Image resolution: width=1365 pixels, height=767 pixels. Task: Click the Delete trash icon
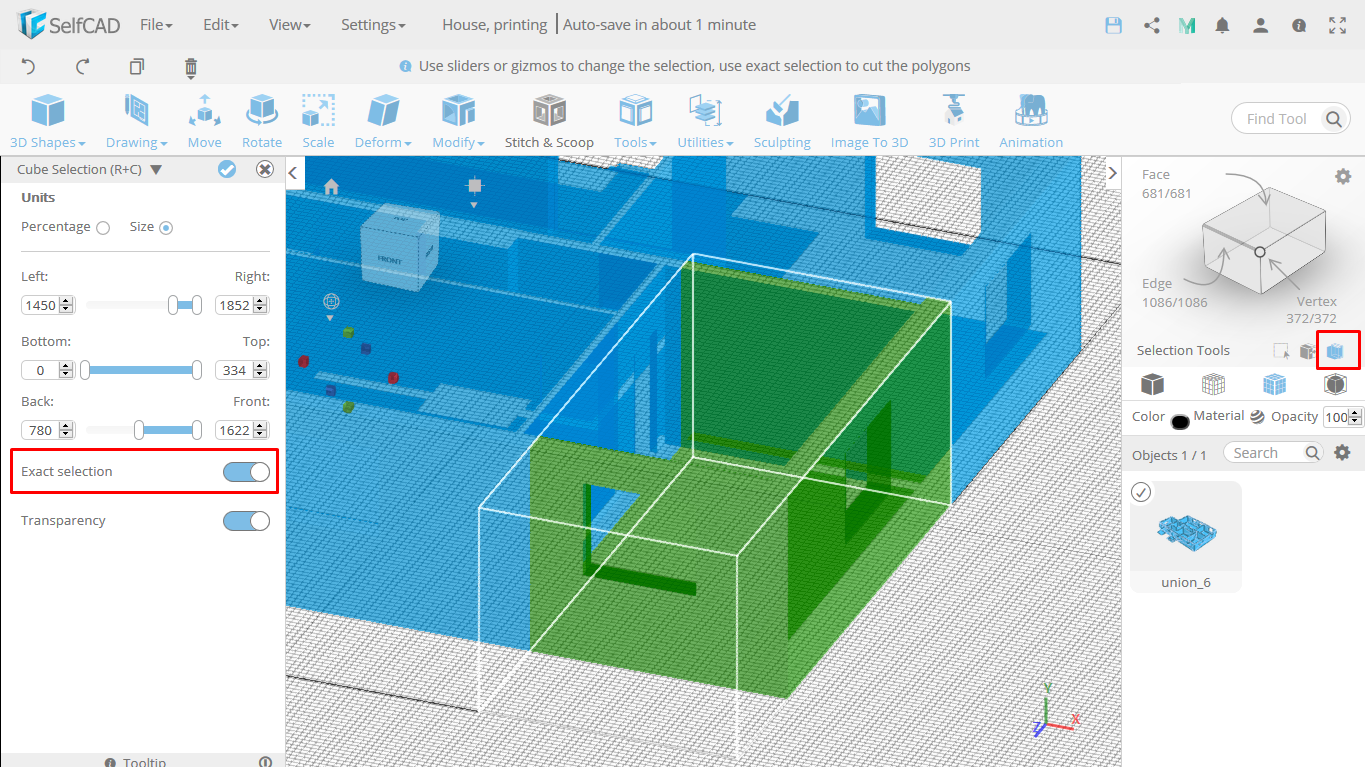[x=191, y=67]
